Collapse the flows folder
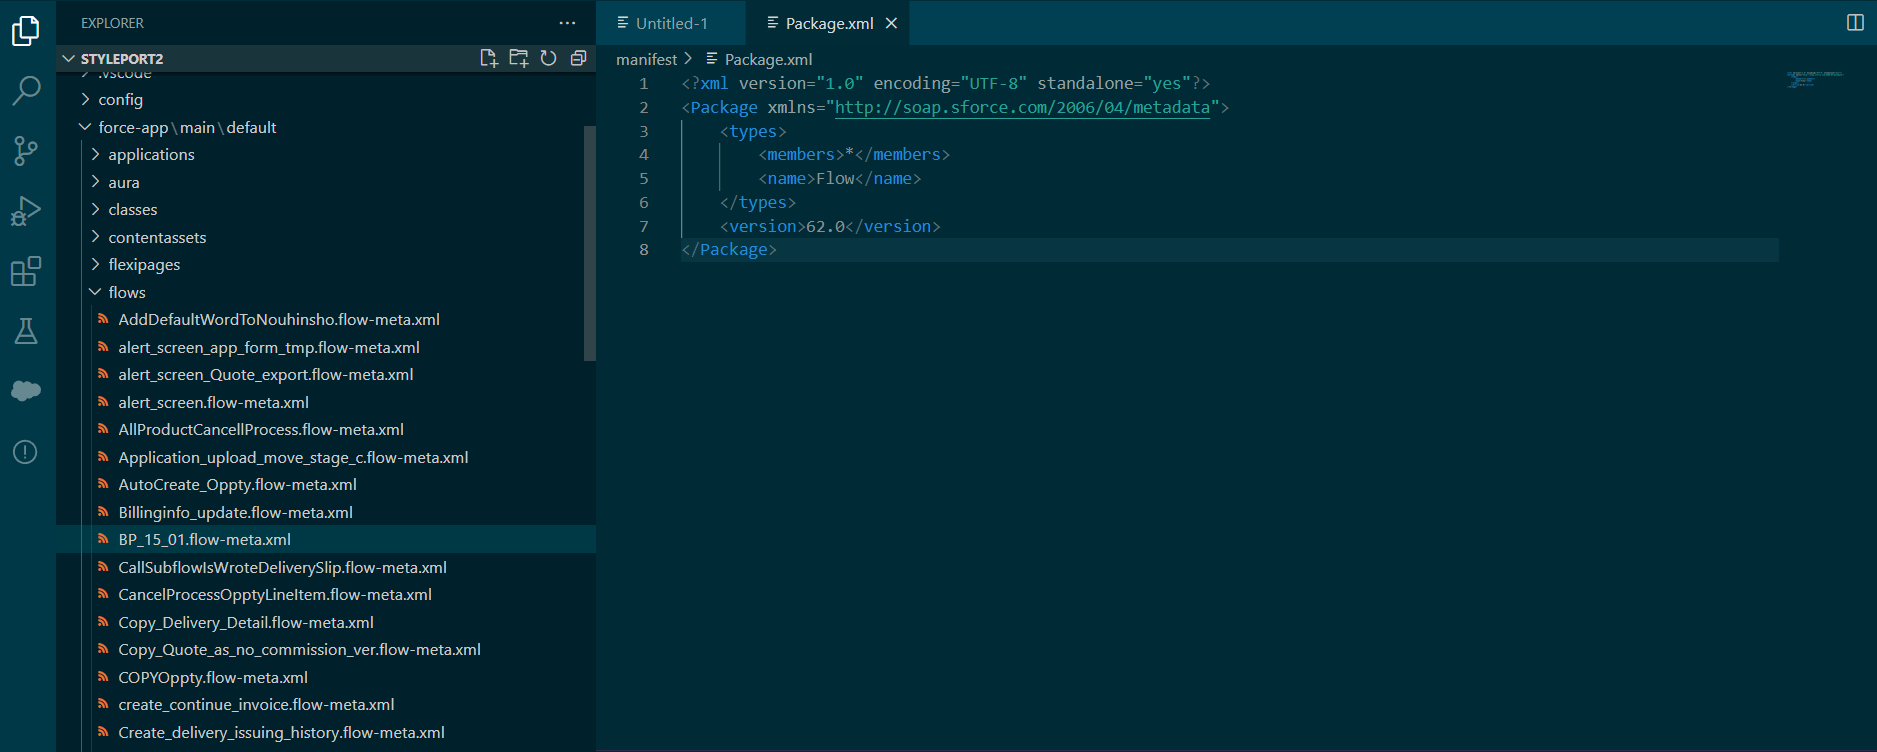This screenshot has width=1877, height=752. [326, 292]
